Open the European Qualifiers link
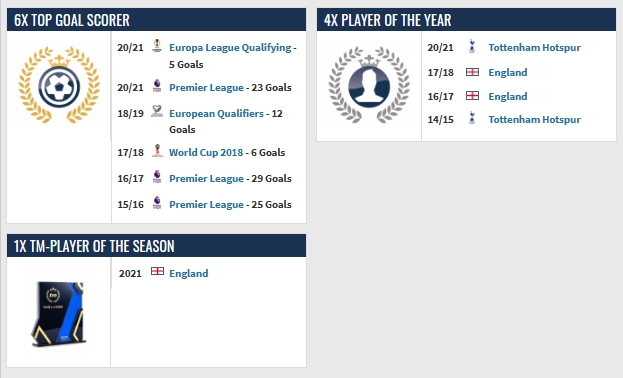The width and height of the screenshot is (623, 378). [216, 114]
